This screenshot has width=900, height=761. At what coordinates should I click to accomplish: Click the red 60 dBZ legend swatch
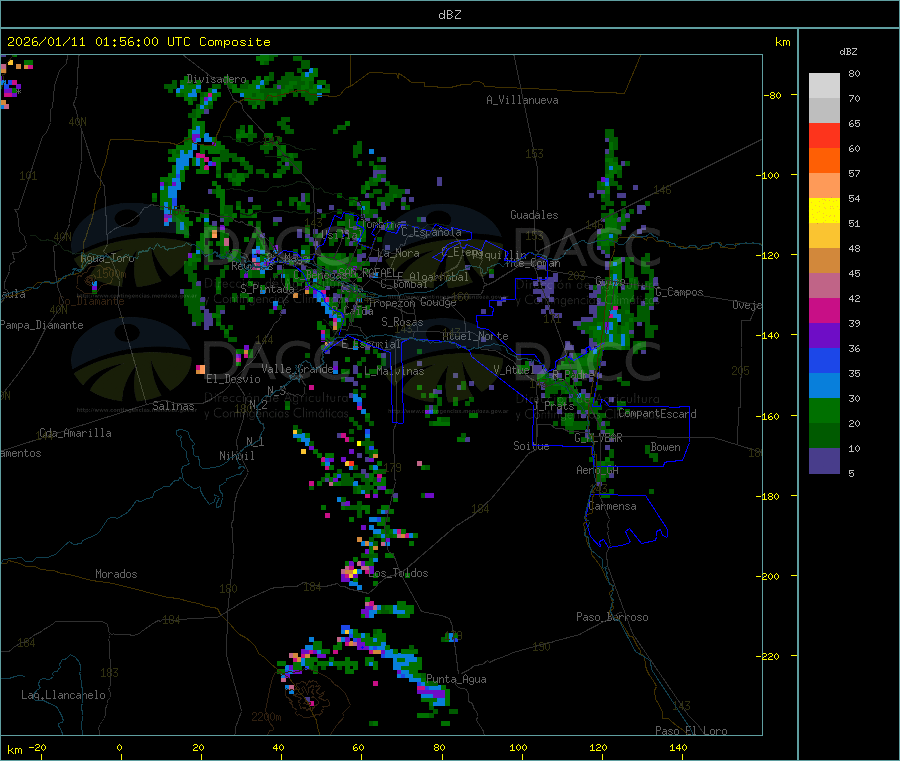(x=824, y=135)
